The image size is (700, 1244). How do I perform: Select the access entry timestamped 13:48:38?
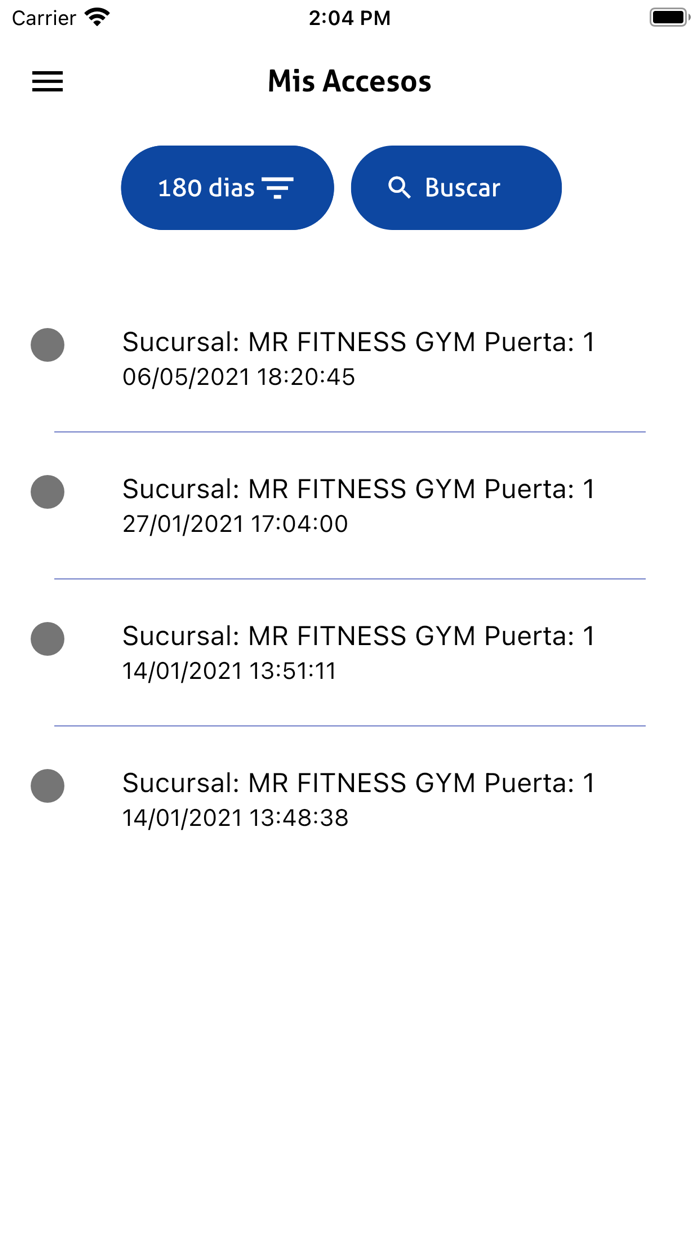point(358,799)
